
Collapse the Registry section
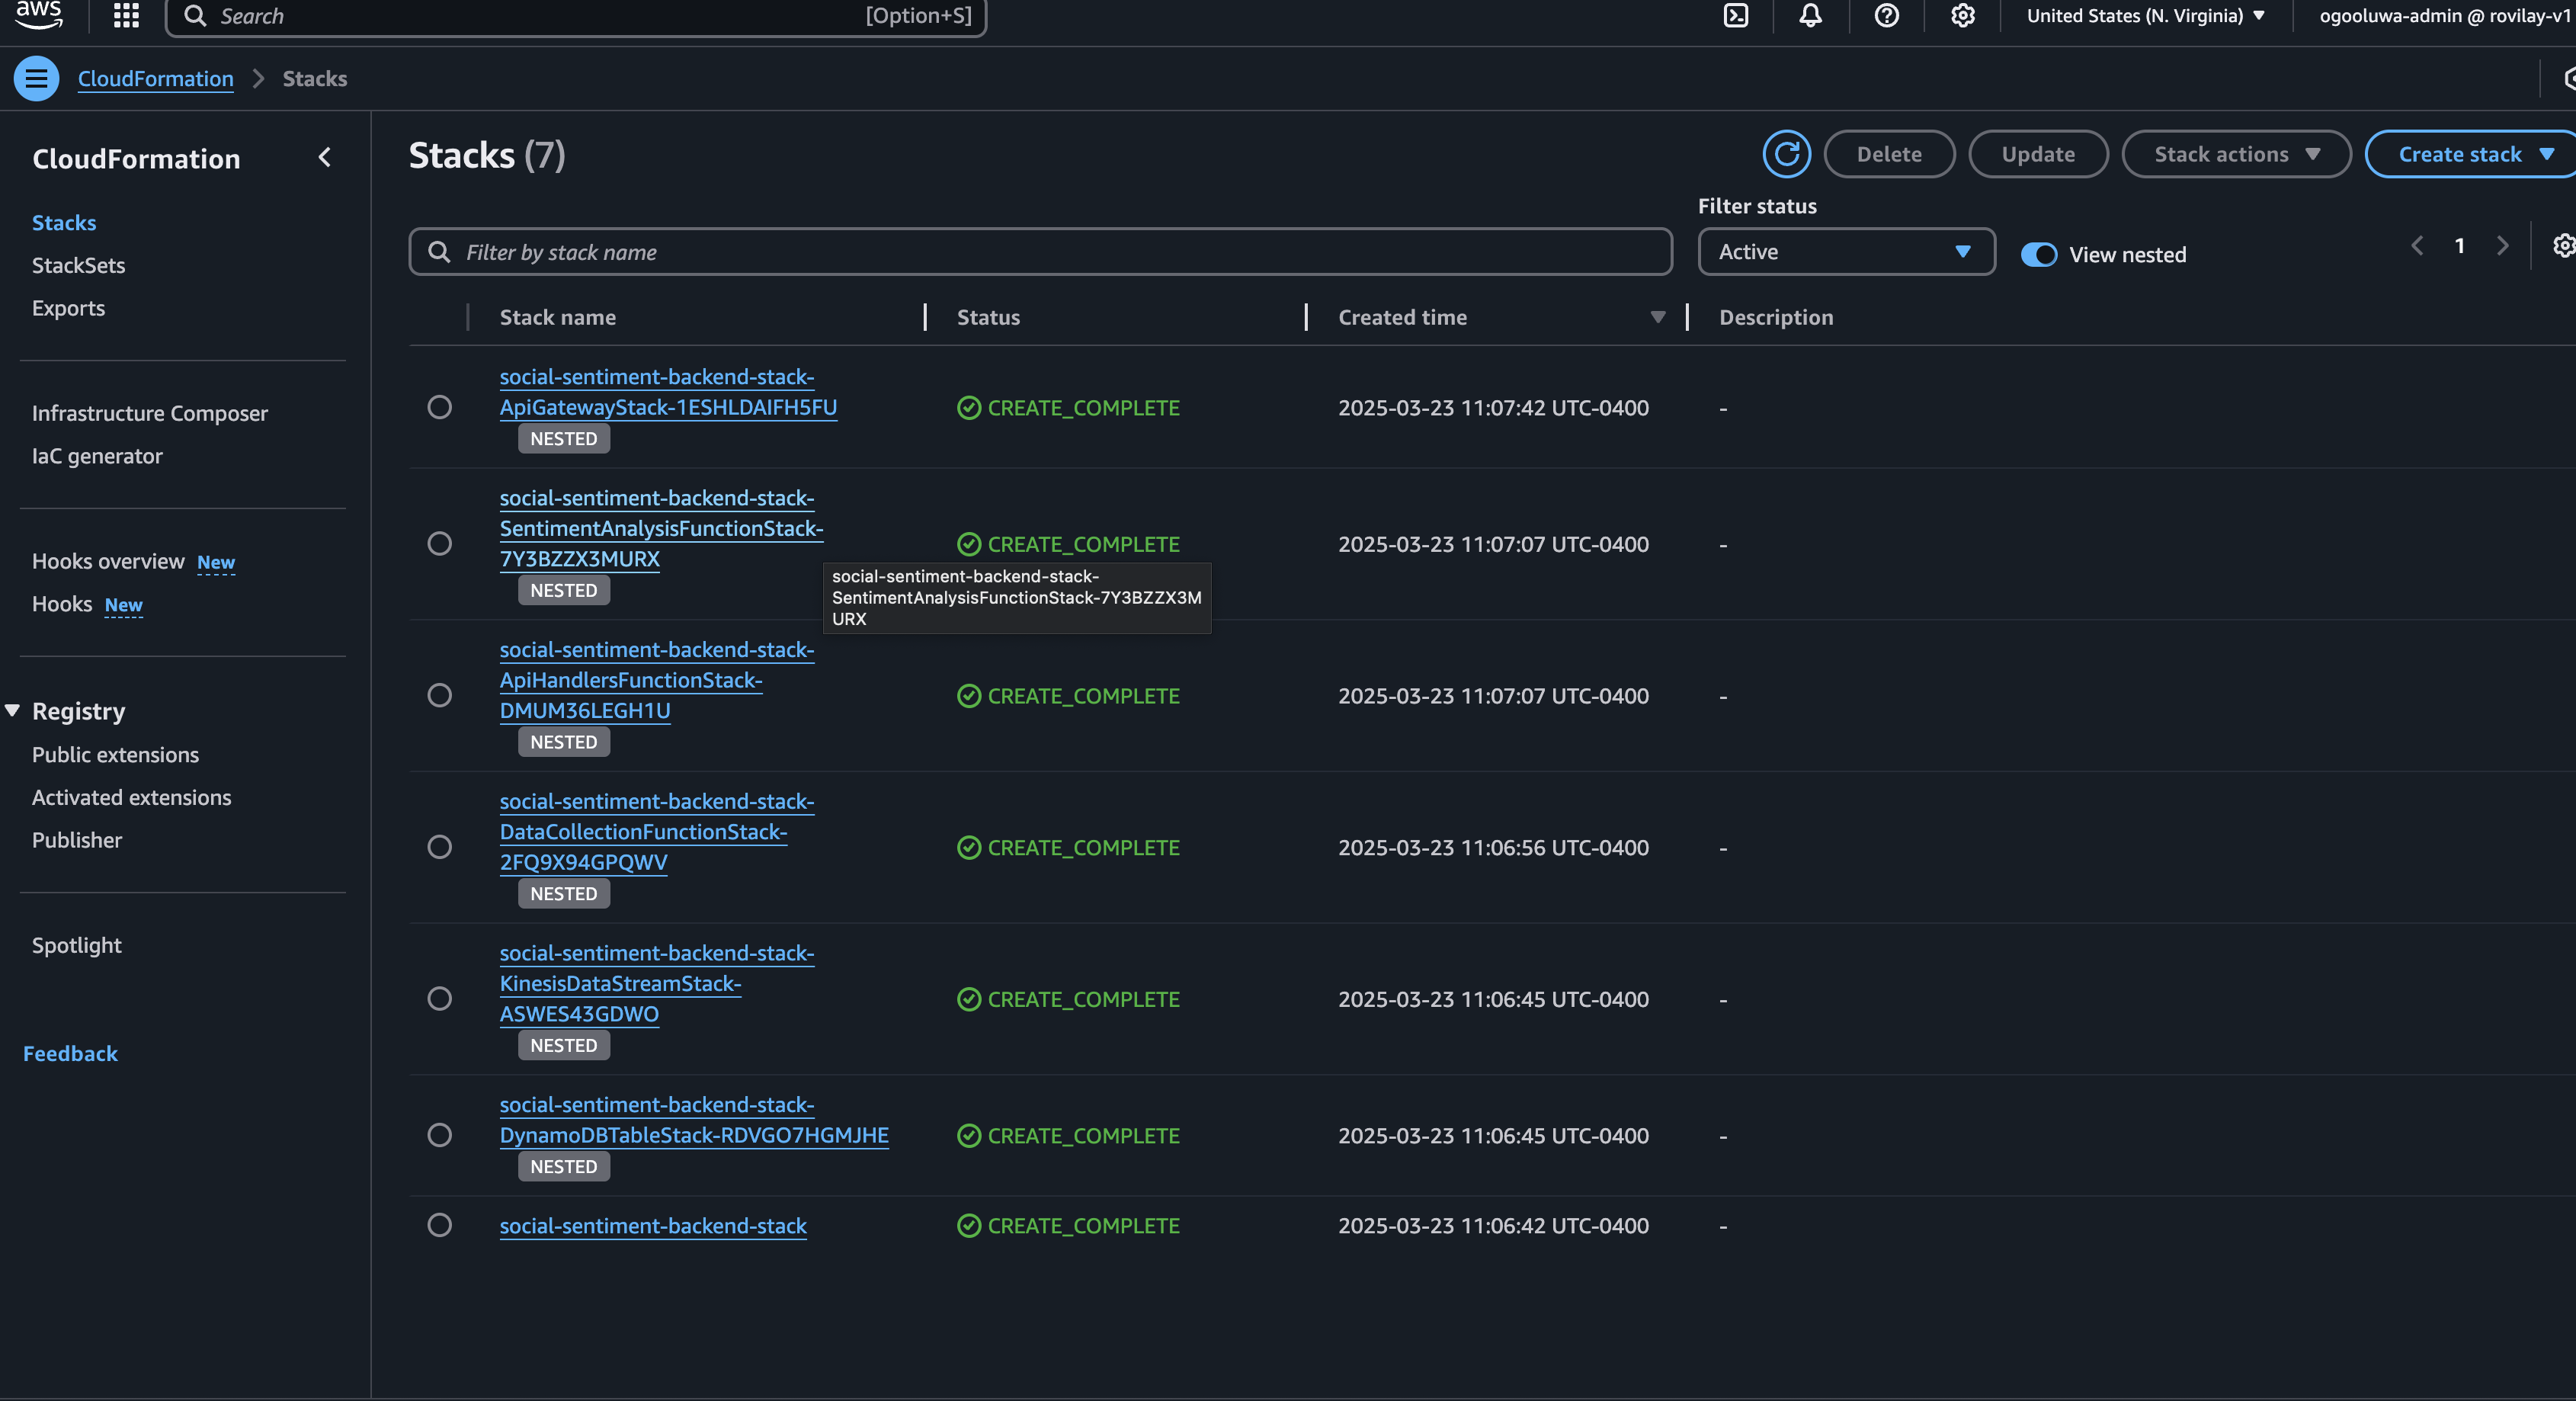[12, 710]
